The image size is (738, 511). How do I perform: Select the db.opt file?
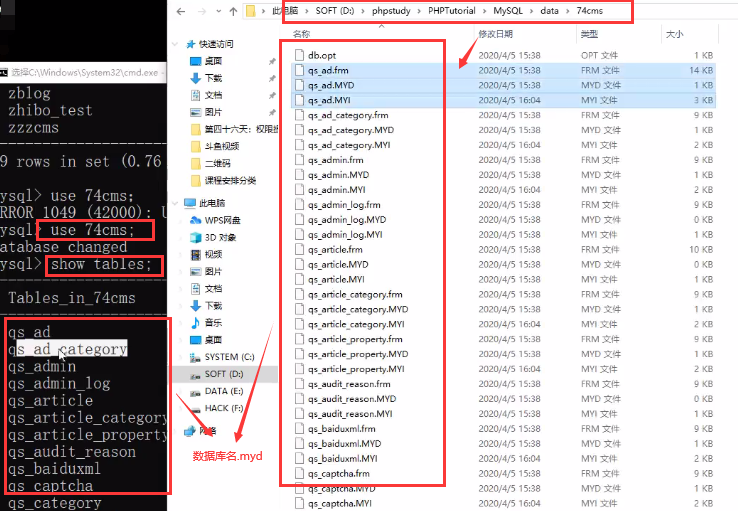pyautogui.click(x=321, y=55)
